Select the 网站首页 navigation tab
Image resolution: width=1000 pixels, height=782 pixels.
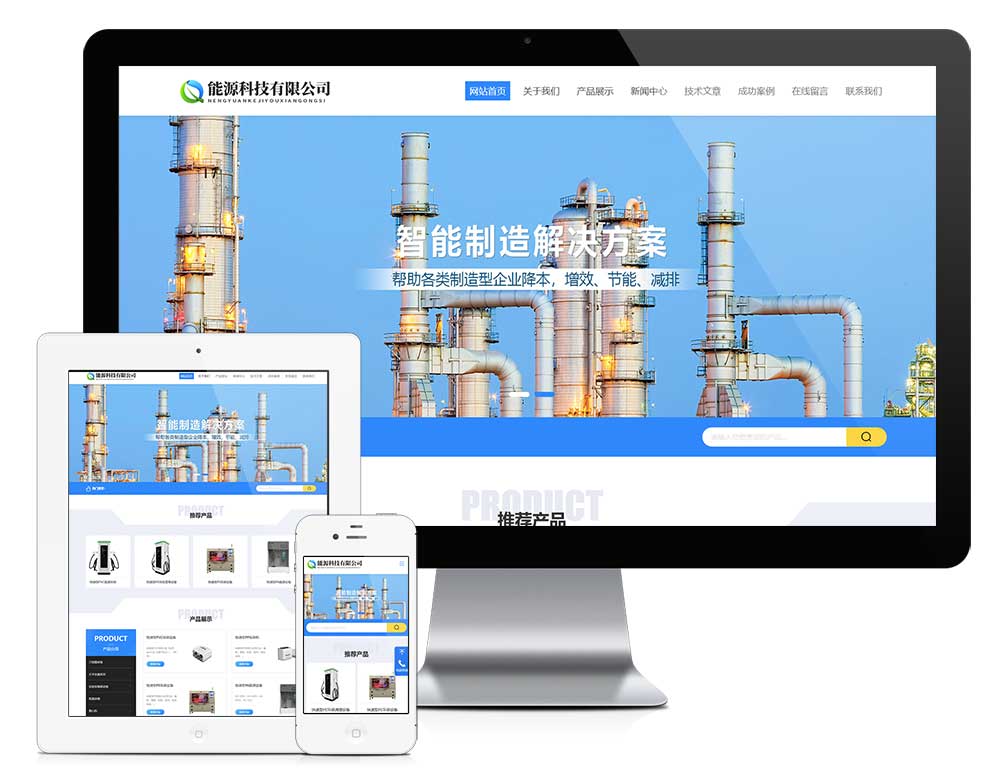[x=487, y=91]
